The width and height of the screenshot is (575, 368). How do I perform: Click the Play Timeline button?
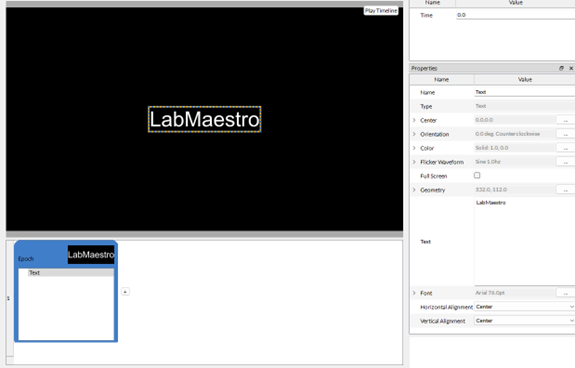coord(381,11)
